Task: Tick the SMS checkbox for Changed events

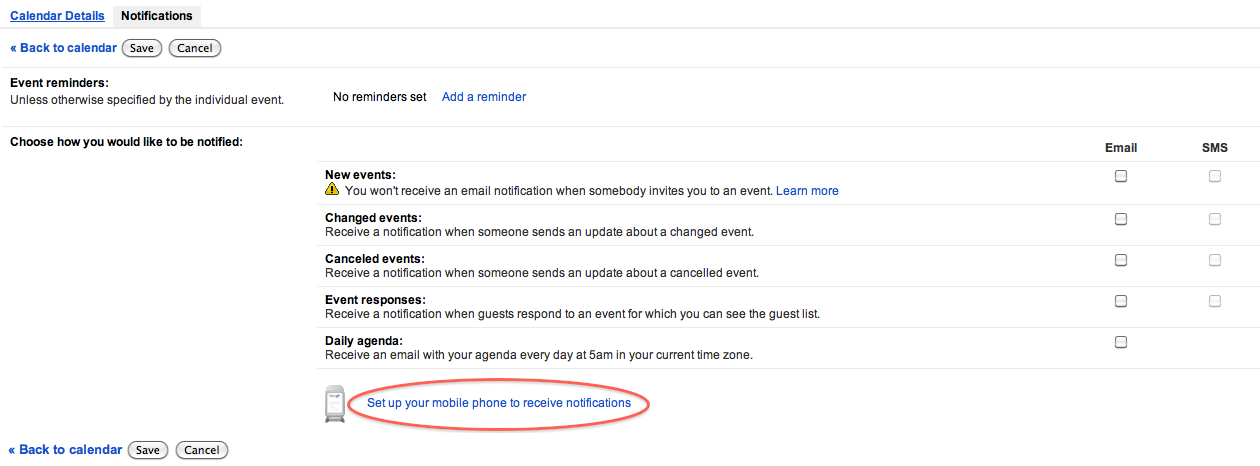Action: click(x=1215, y=219)
